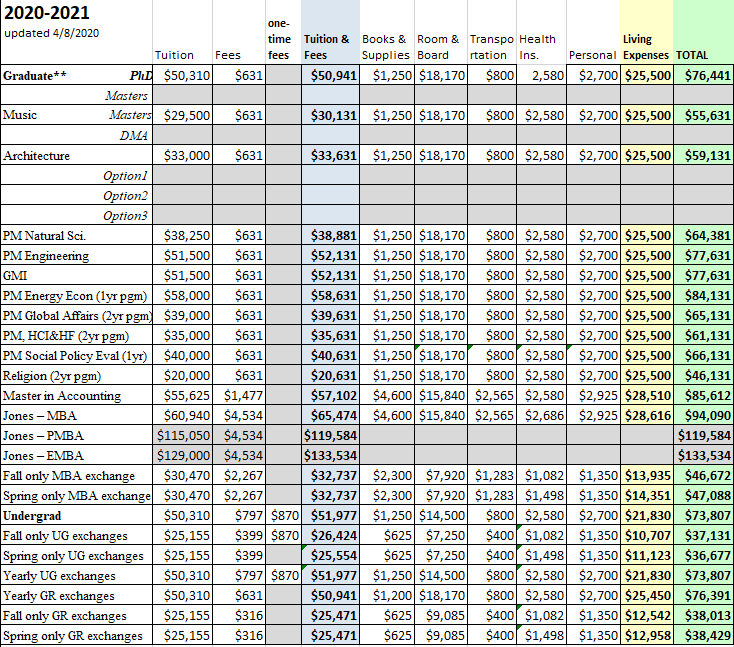734x647 pixels.
Task: Click the 'Undergrad' row label
Action: 32,516
